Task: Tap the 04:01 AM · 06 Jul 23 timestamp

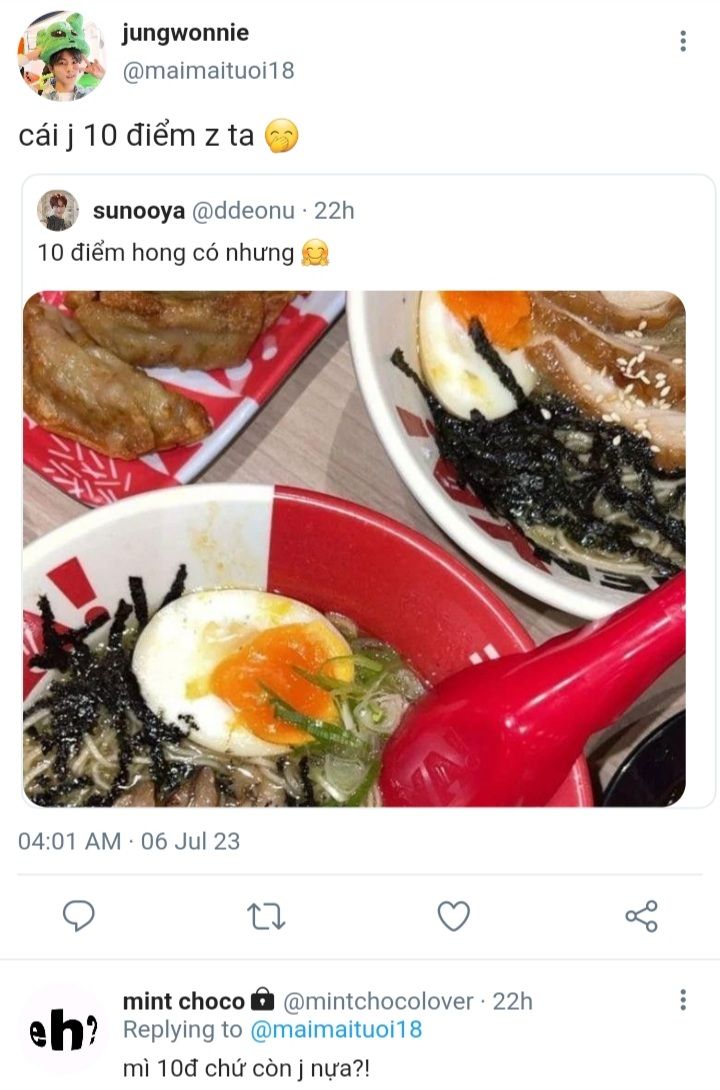Action: 129,841
